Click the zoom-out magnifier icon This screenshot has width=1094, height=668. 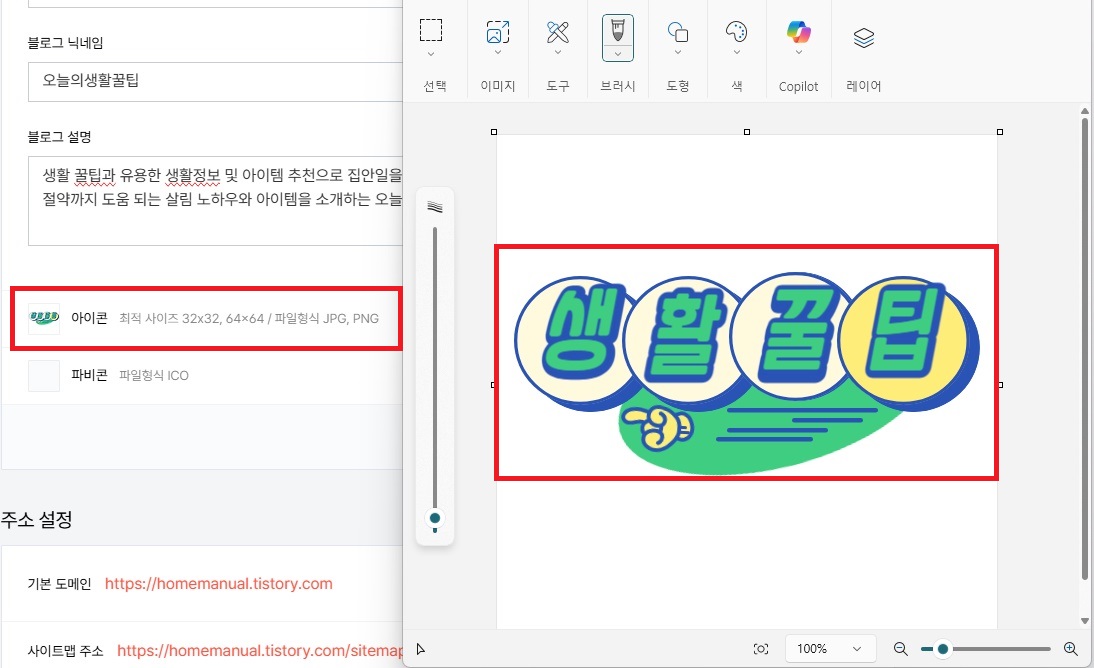[x=901, y=648]
